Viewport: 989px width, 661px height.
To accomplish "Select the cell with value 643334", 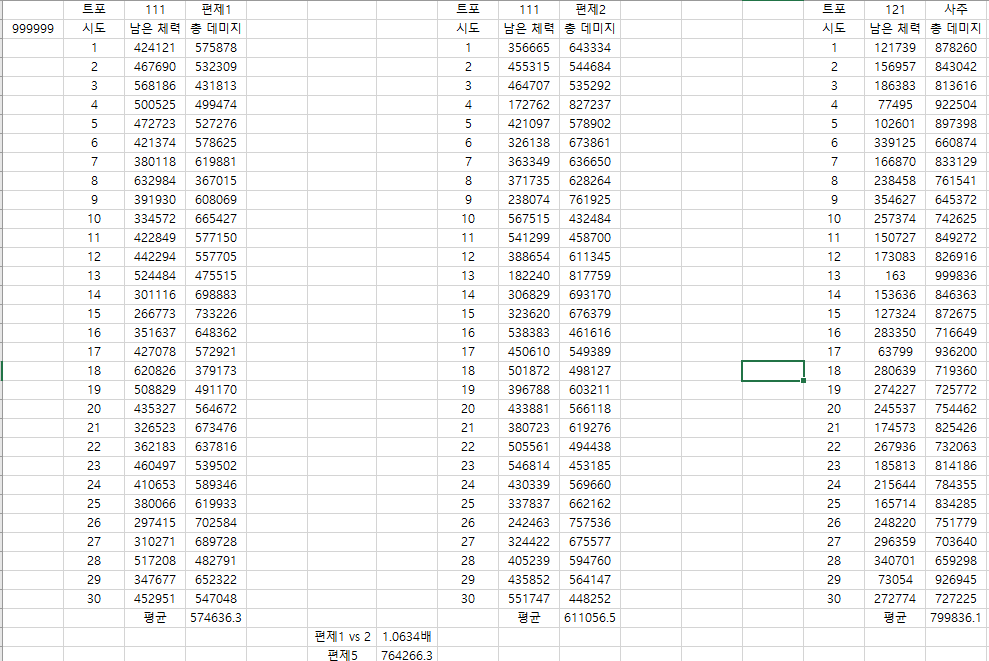I will [x=590, y=47].
